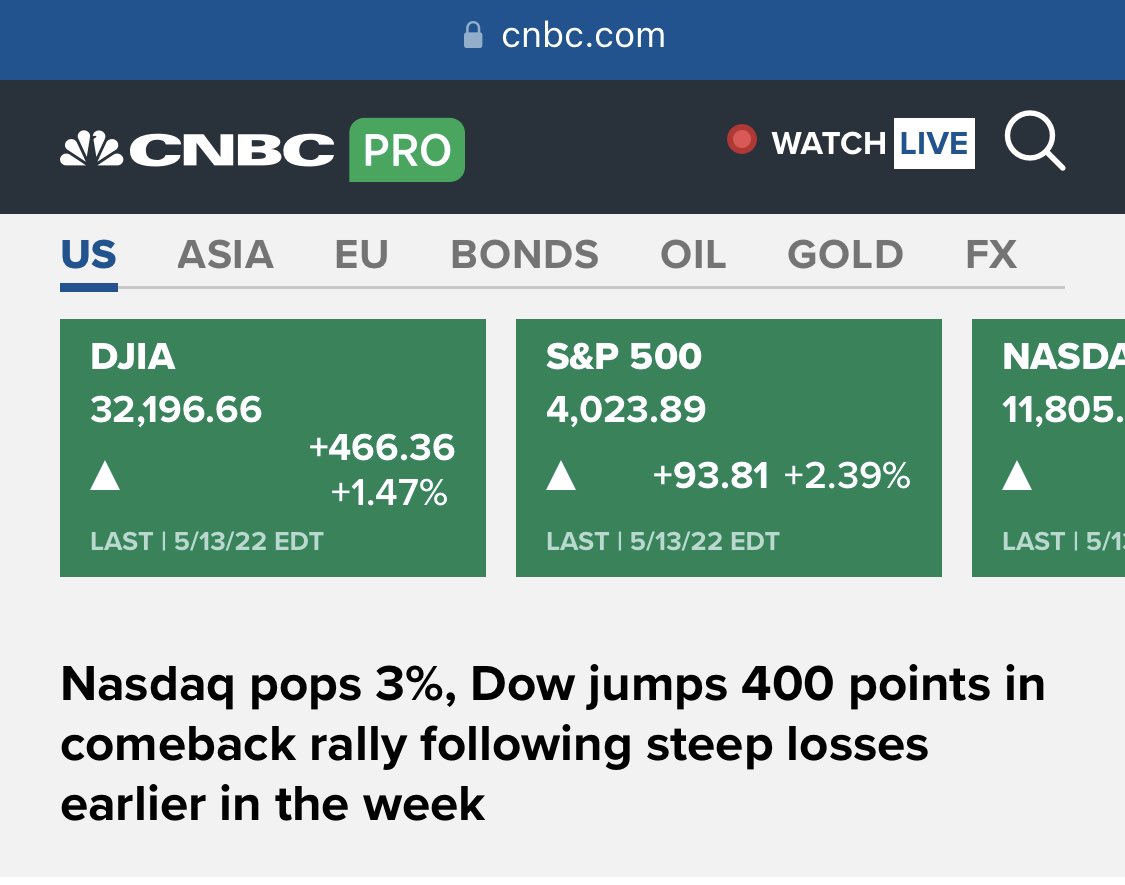Switch to the EU markets tab

[362, 255]
